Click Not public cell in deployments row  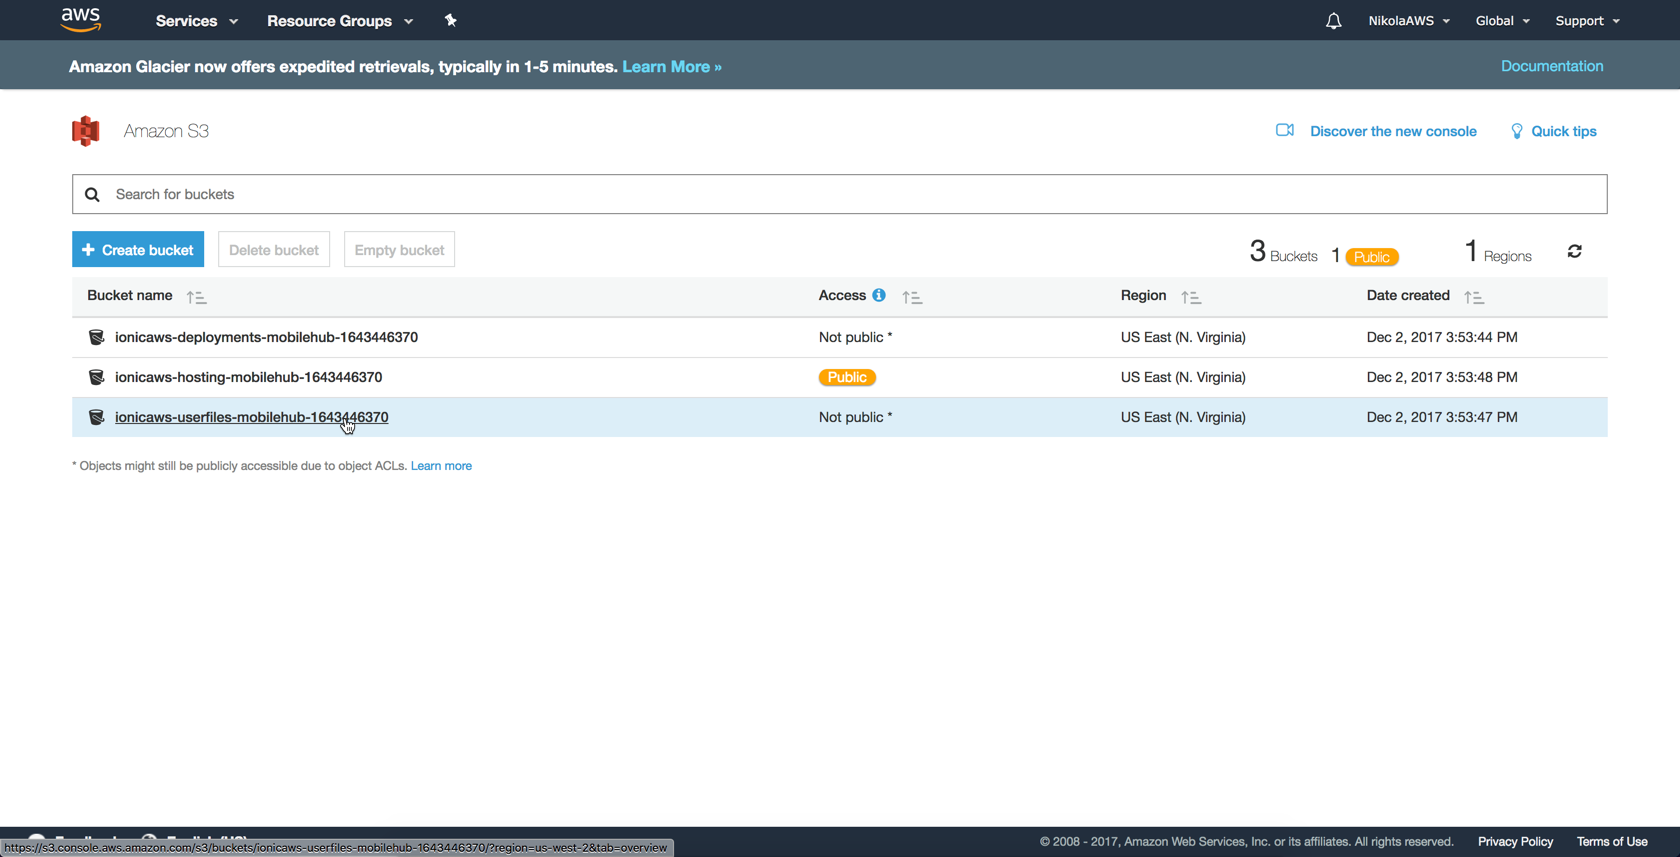point(855,337)
